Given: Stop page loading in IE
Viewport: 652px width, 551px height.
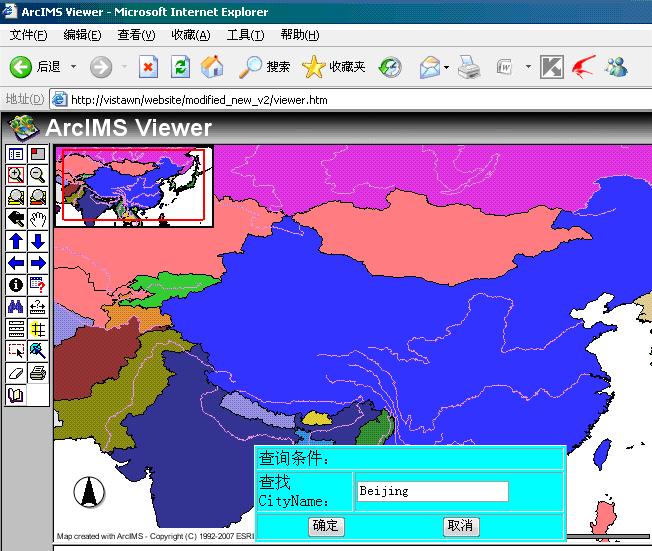Looking at the screenshot, I should tap(148, 67).
